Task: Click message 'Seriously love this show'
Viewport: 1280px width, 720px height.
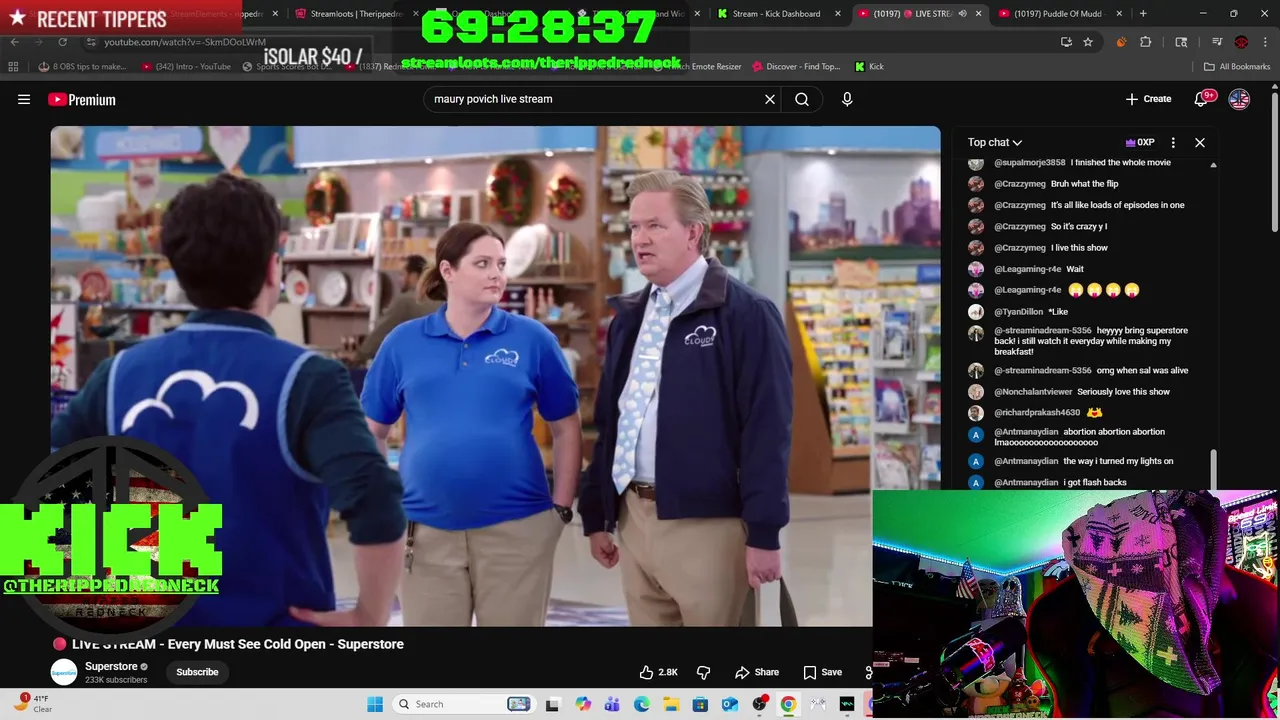Action: pos(1123,392)
